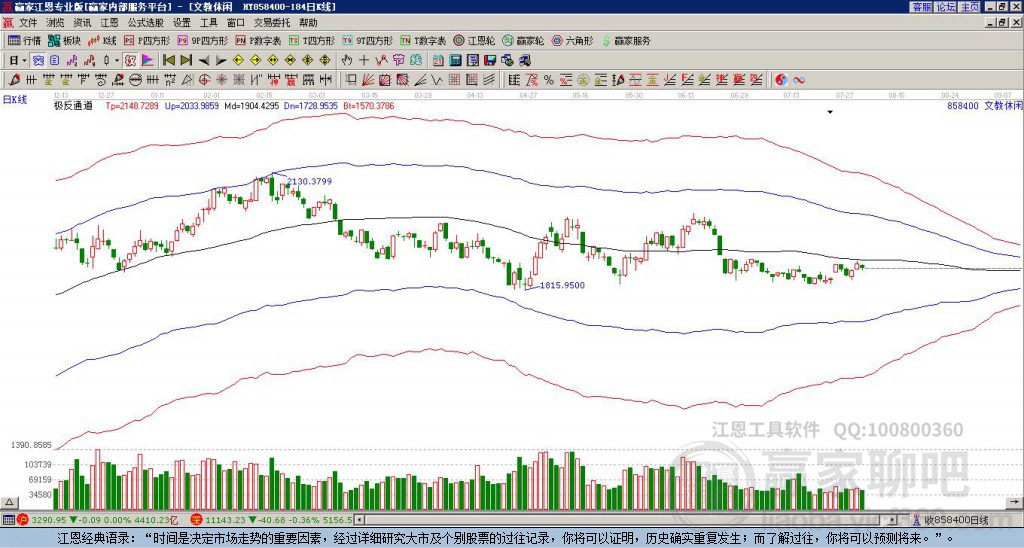The height and width of the screenshot is (548, 1024).
Task: Select the crosshair plus cursor tool
Action: click(x=364, y=60)
